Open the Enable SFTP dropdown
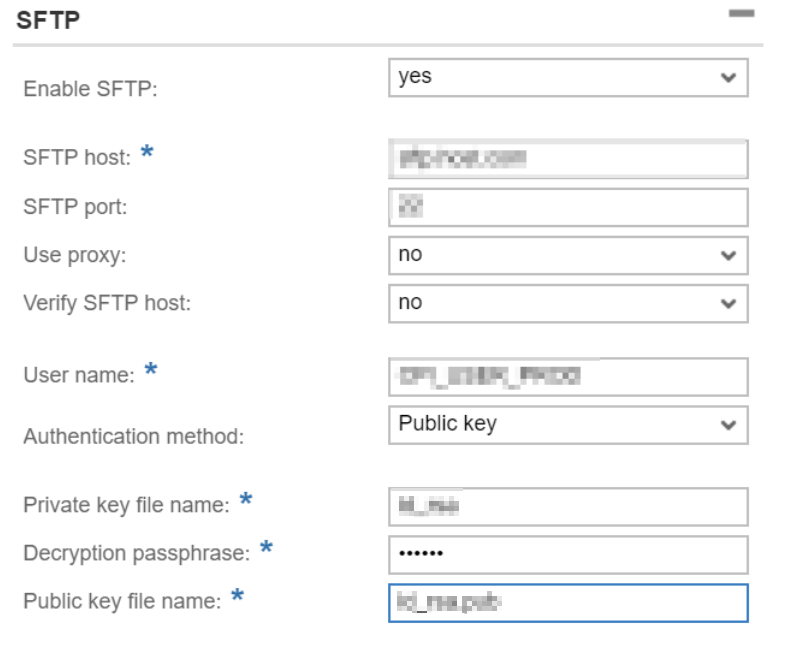Screen dimensions: 794x648 pos(567,78)
